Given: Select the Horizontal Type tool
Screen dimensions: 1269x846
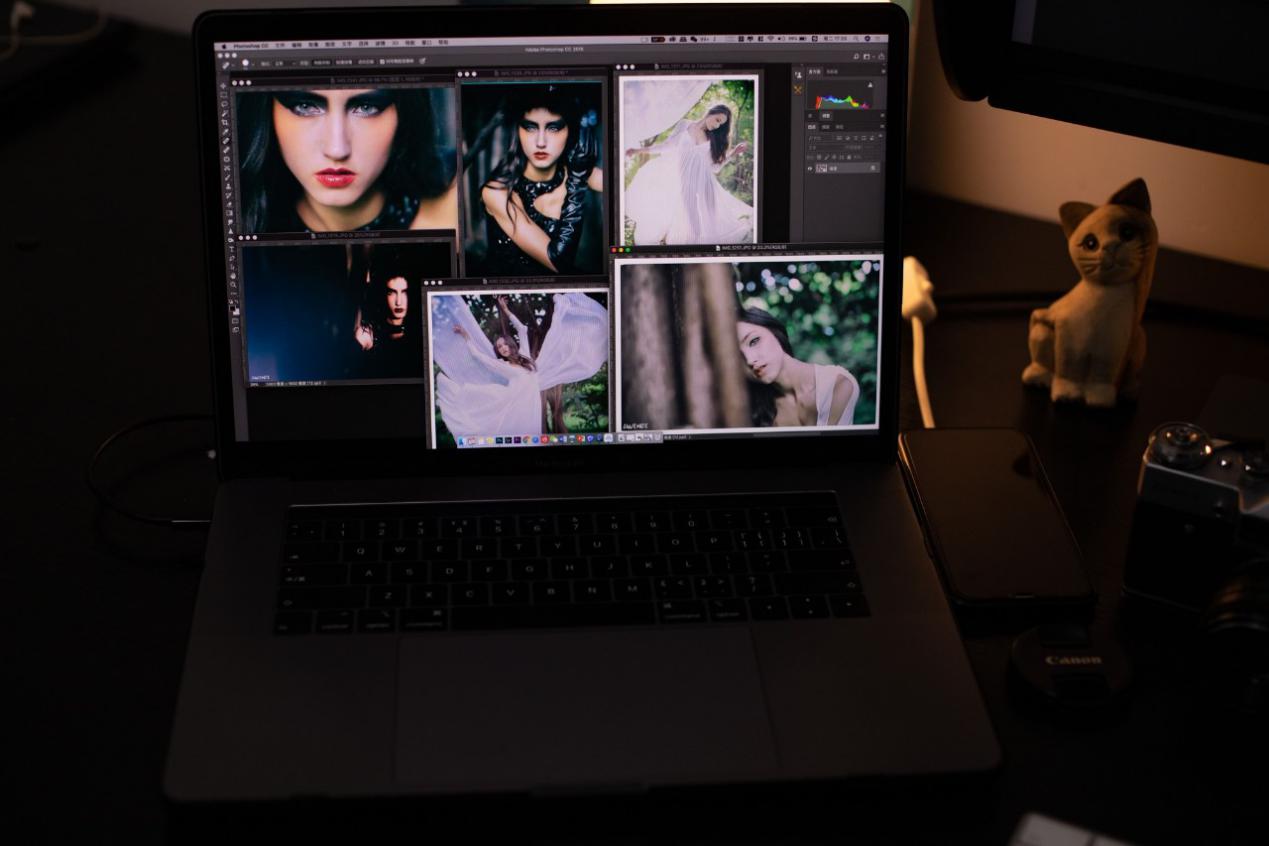Looking at the screenshot, I should pyautogui.click(x=231, y=248).
